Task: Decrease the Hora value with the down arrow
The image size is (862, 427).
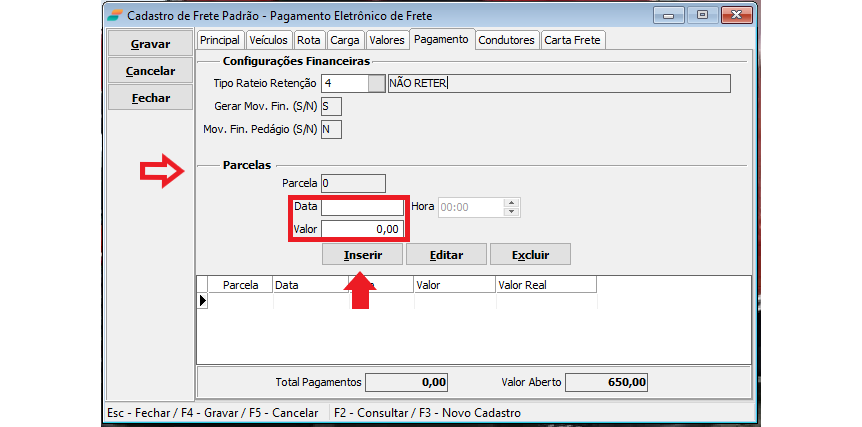Action: (512, 212)
